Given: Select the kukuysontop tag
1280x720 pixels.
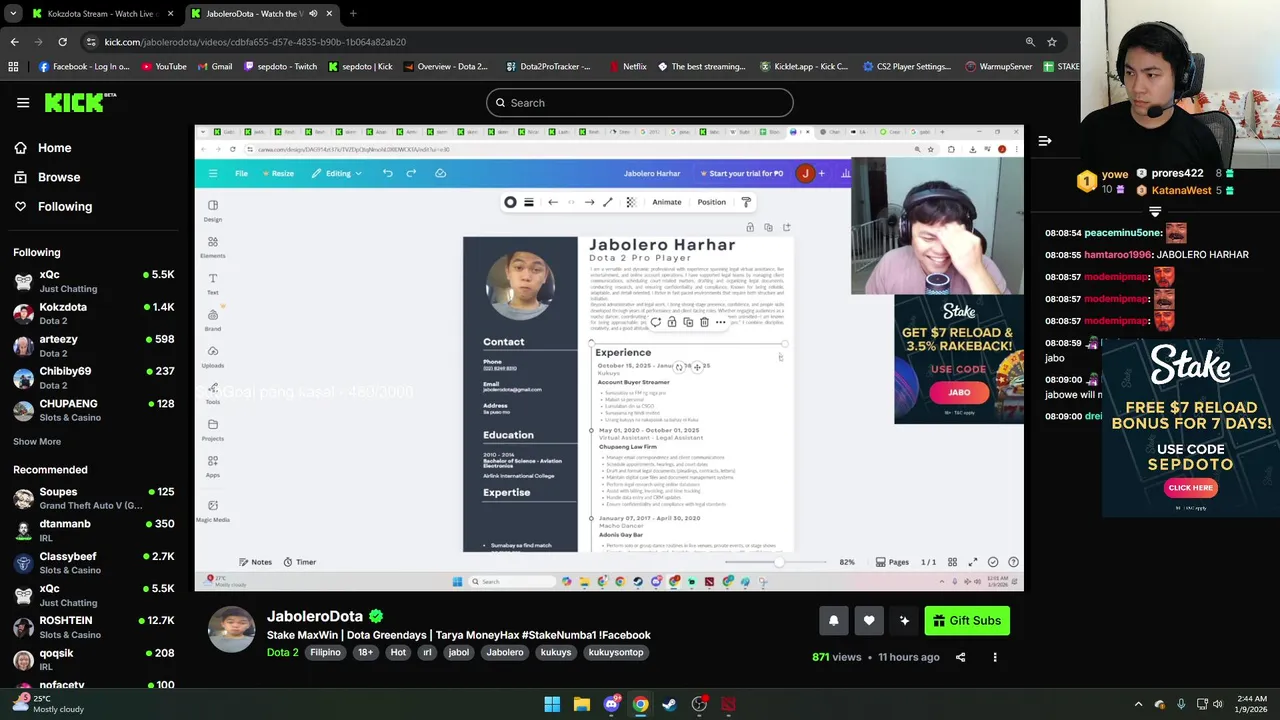Looking at the screenshot, I should 616,652.
